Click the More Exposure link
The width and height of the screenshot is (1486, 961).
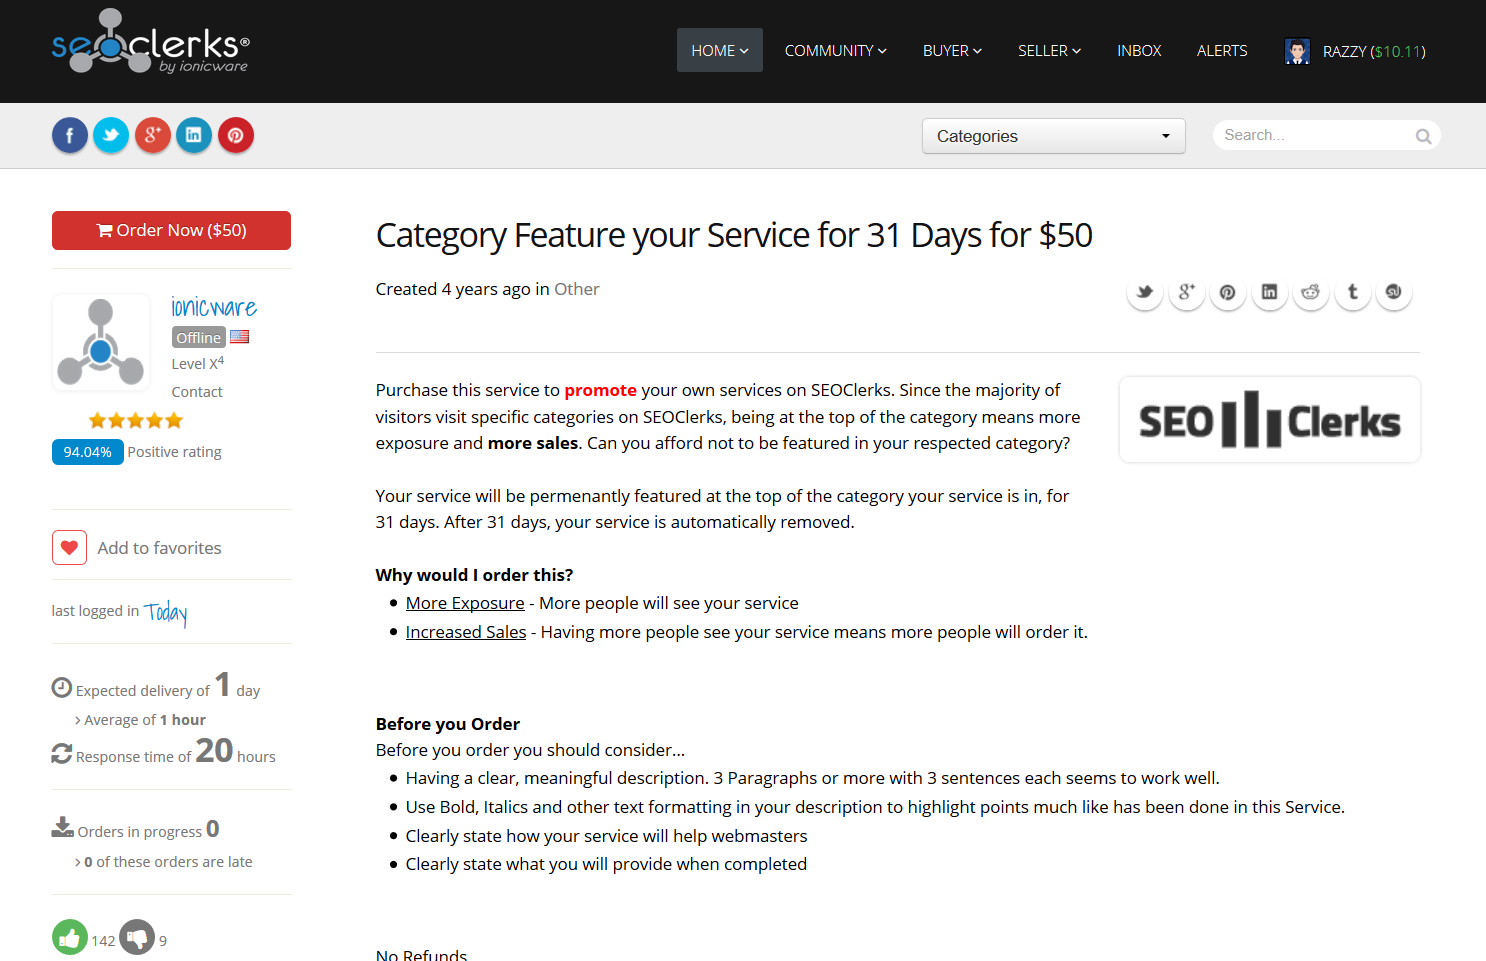[465, 603]
